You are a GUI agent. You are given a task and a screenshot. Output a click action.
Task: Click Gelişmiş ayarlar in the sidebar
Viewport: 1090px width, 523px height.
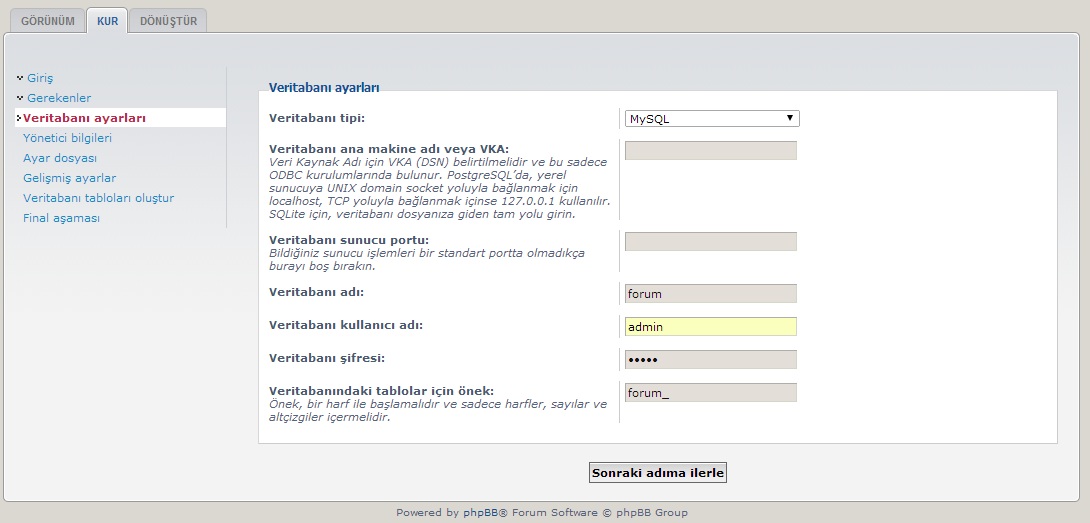point(70,178)
